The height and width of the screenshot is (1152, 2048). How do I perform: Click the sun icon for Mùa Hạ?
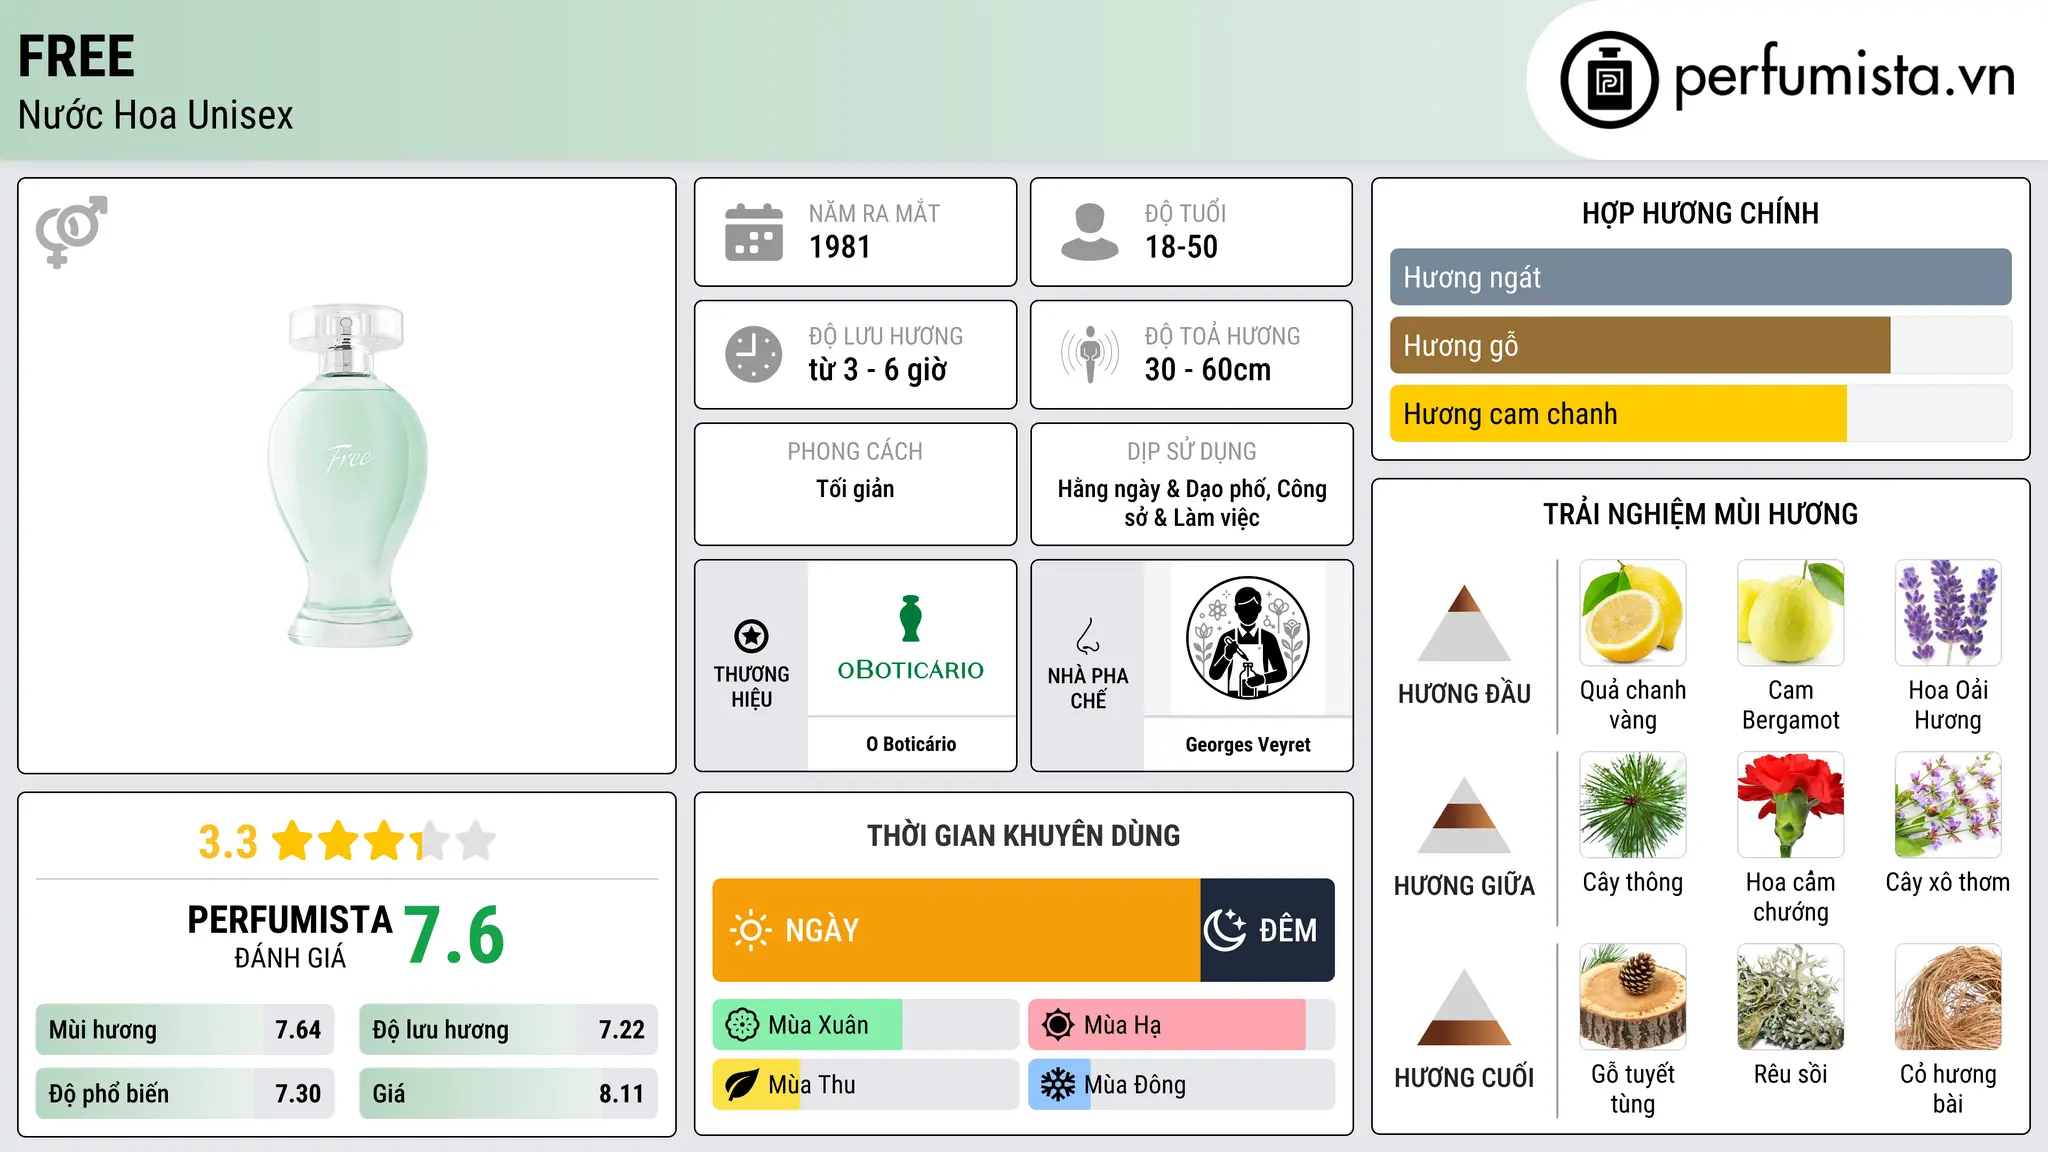(1058, 1025)
